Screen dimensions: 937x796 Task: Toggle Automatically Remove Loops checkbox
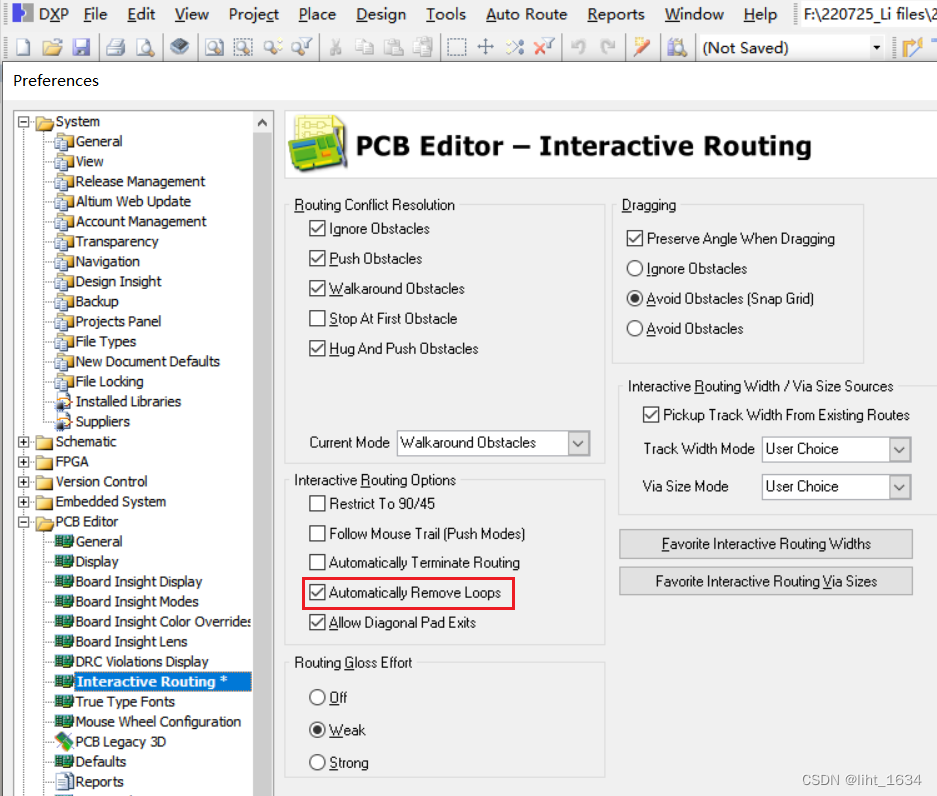click(317, 592)
